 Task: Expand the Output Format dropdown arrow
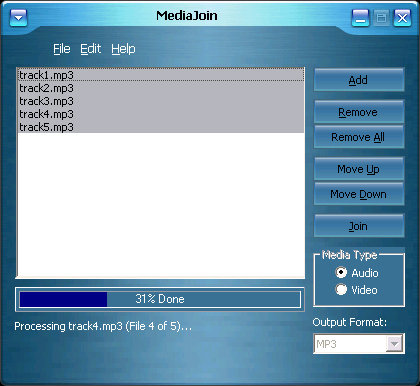pos(394,344)
